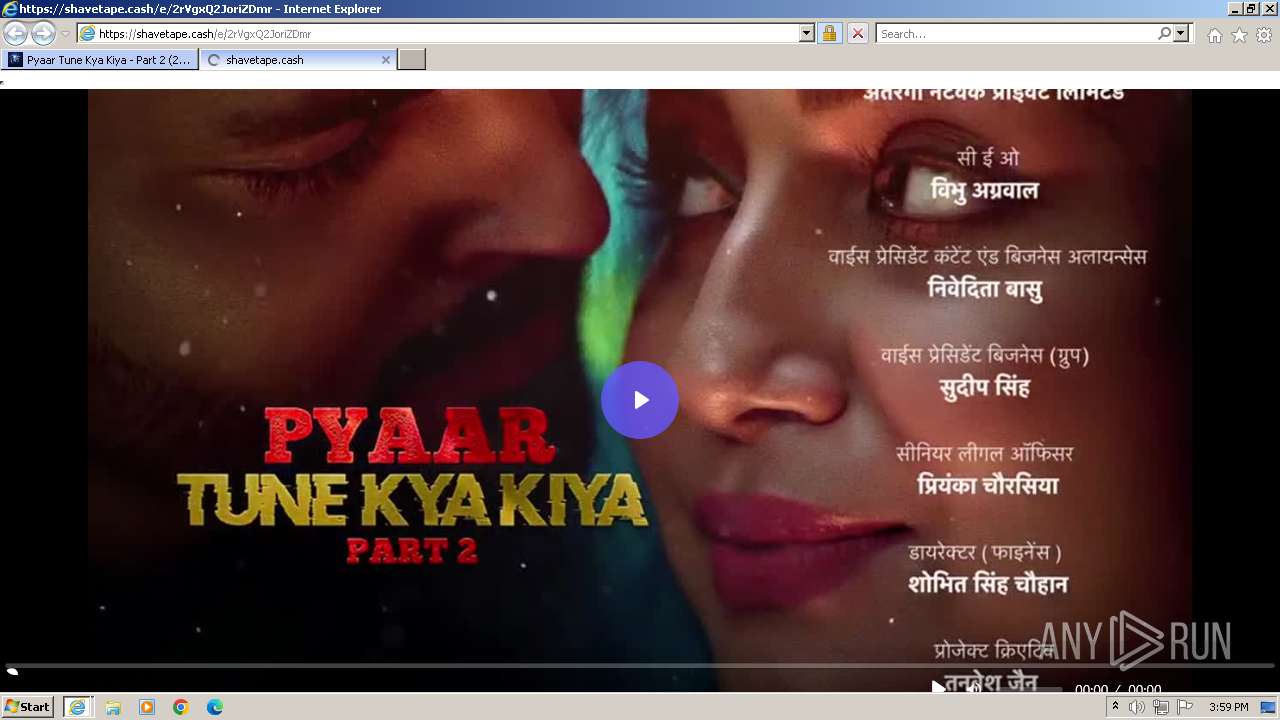Screen dimensions: 1280x720
Task: Expand the search provider dropdown arrow
Action: (x=1181, y=33)
